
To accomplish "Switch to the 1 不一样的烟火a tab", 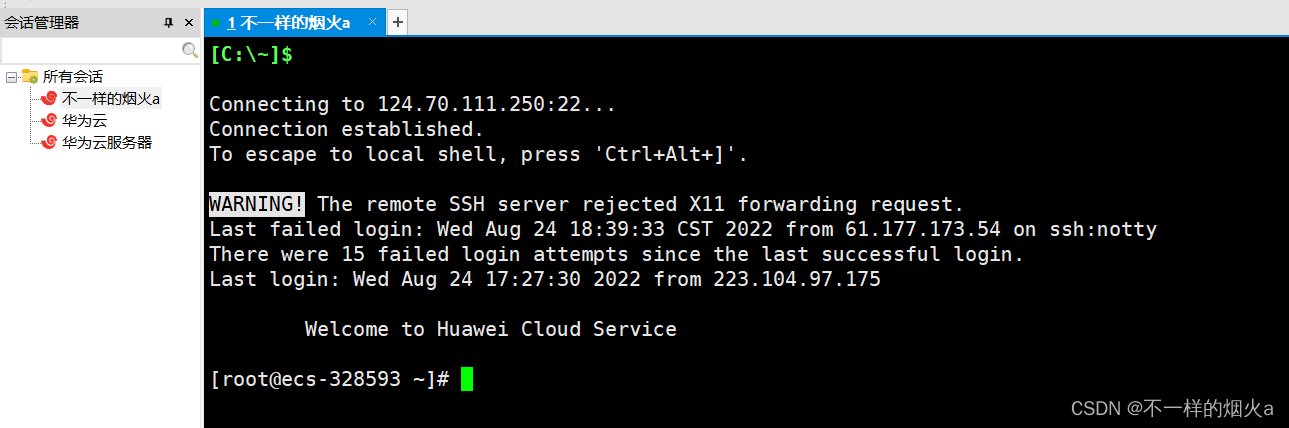I will coord(288,23).
